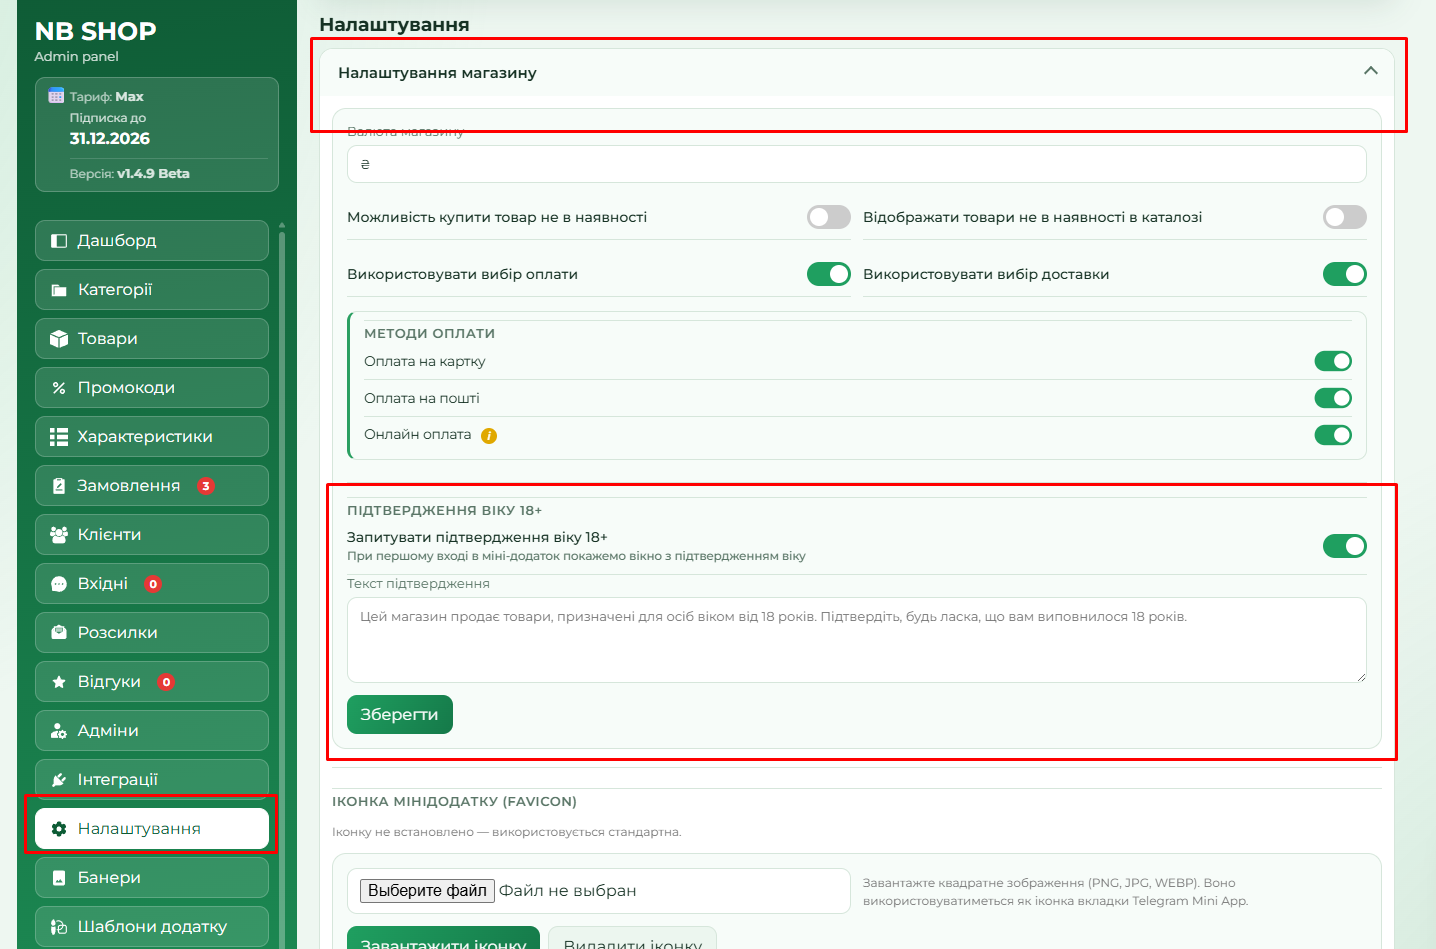Screen dimensions: 1436x949
Task: Click the Клієнти users icon
Action: (59, 535)
